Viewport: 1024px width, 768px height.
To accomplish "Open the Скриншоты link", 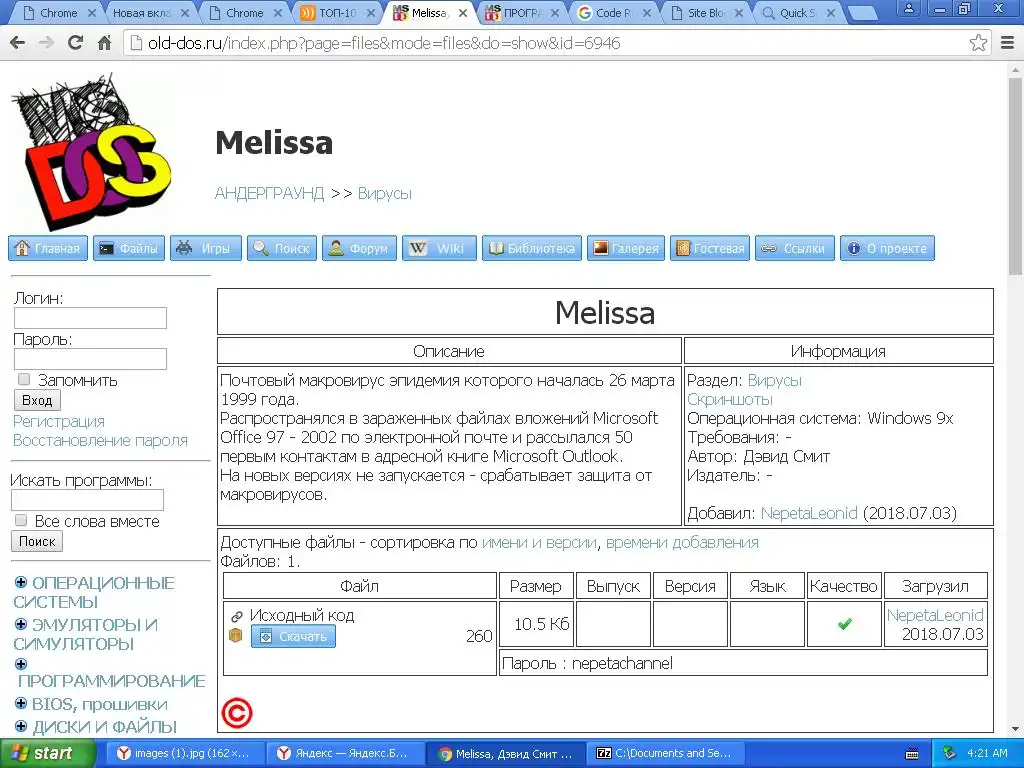I will coord(729,399).
